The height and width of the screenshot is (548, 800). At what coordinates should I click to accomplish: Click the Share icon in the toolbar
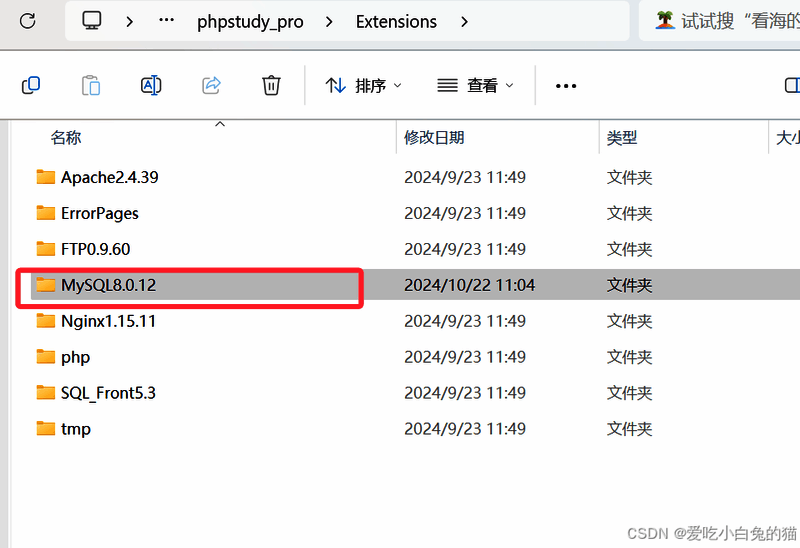point(211,85)
